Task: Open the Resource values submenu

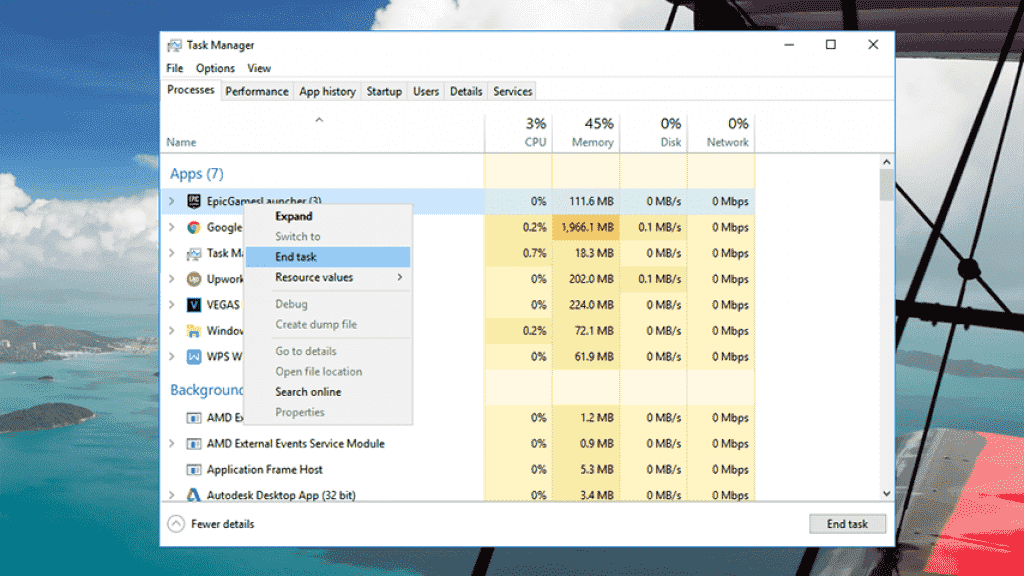Action: click(315, 277)
